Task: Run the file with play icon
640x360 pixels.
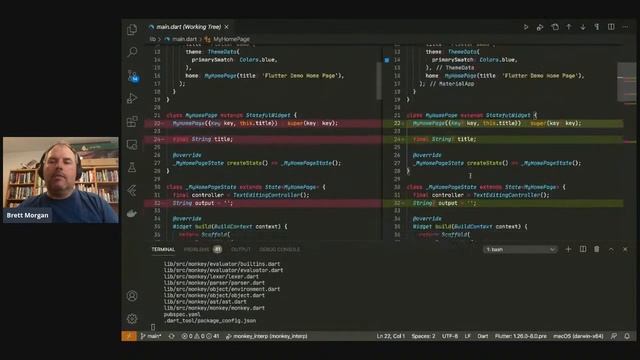Action: 526,27
